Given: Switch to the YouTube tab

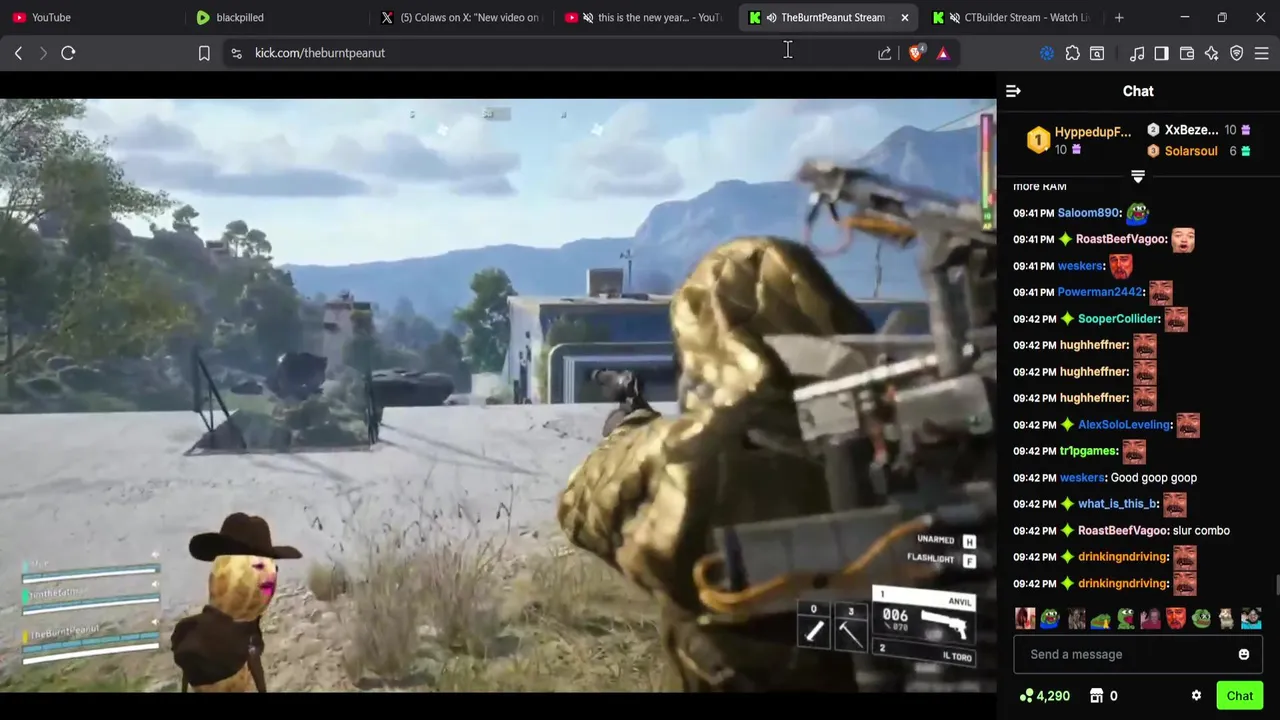Looking at the screenshot, I should [92, 17].
